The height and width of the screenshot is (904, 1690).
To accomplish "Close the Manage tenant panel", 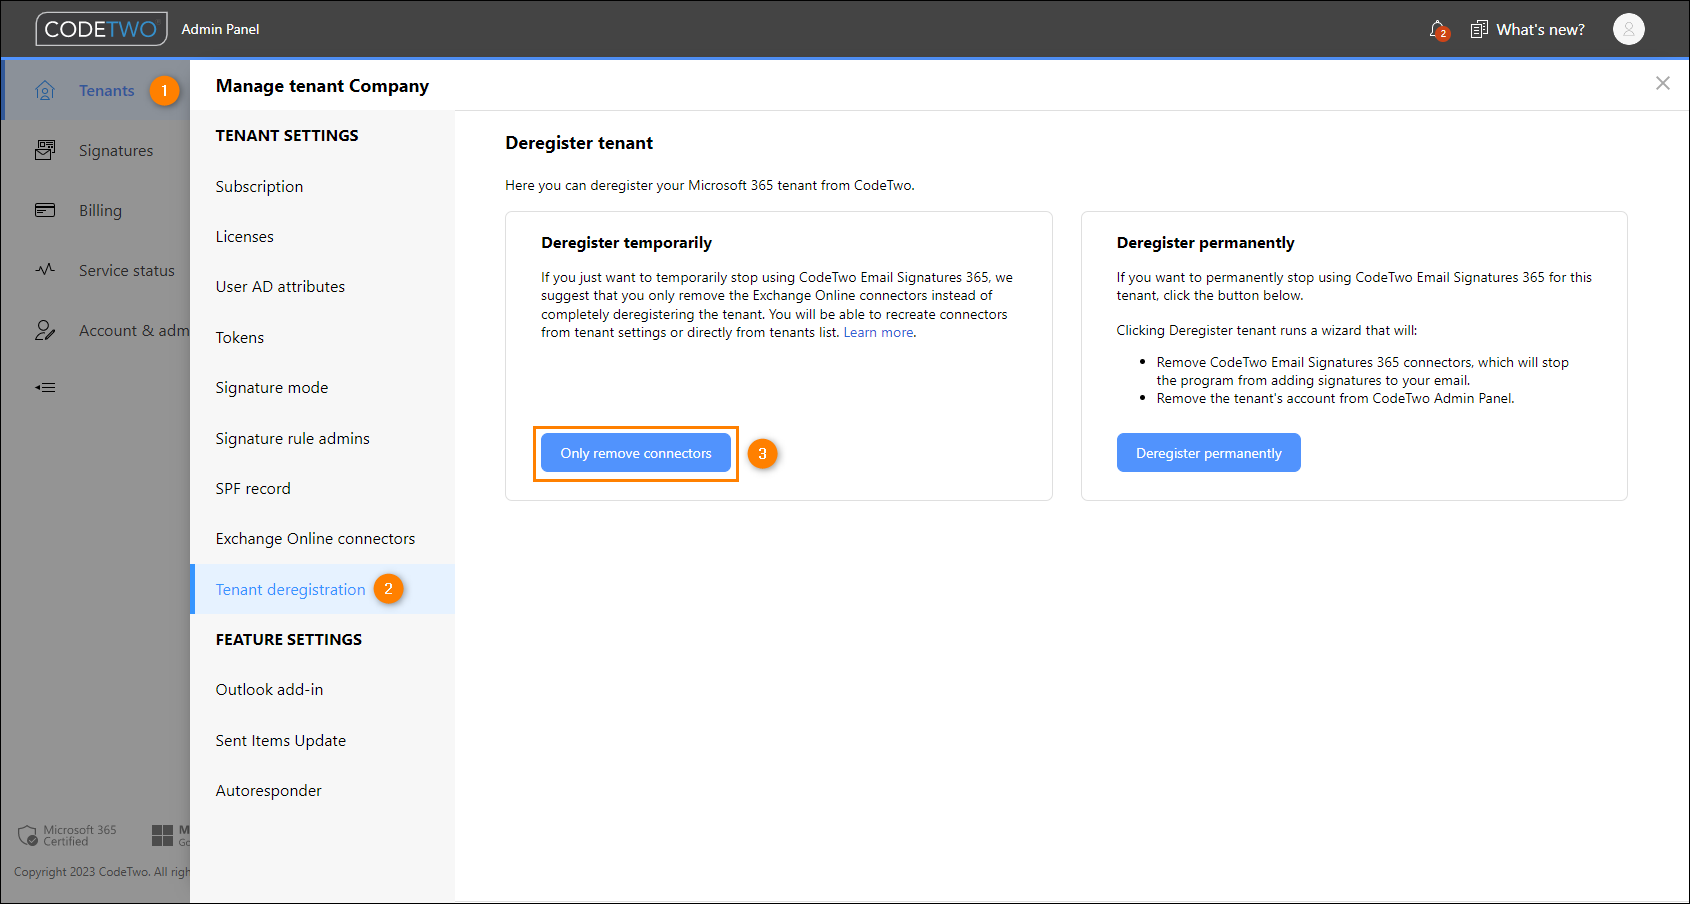I will tap(1662, 83).
